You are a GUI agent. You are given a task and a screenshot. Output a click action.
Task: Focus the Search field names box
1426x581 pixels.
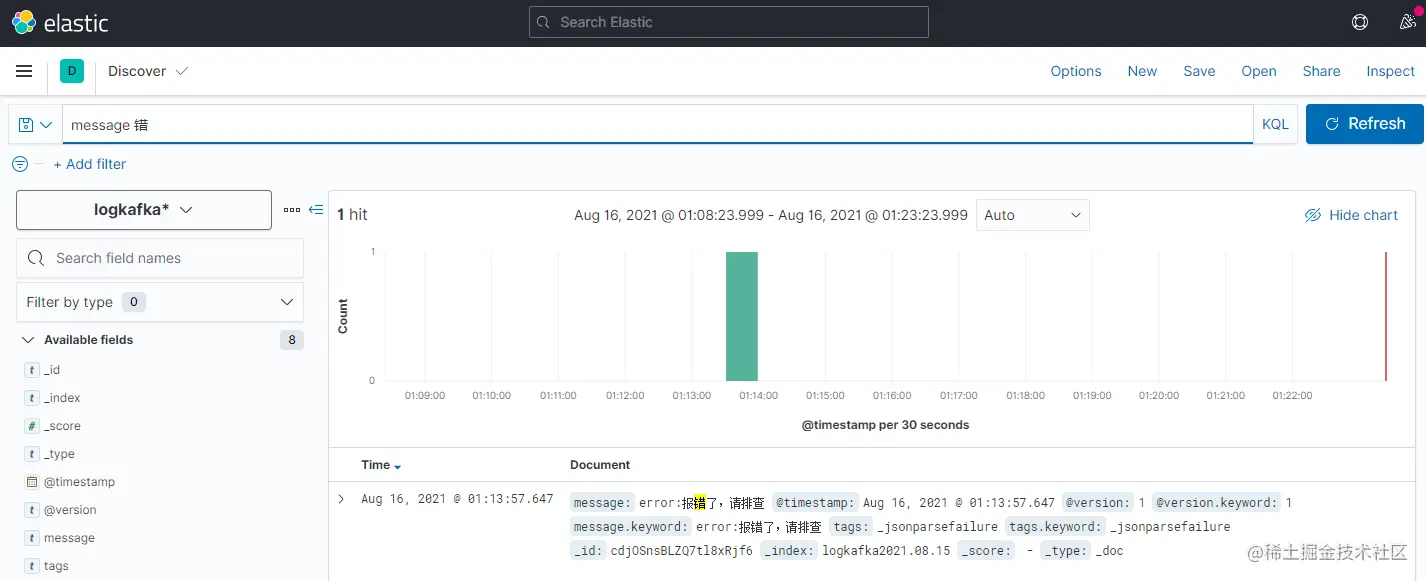coord(160,258)
